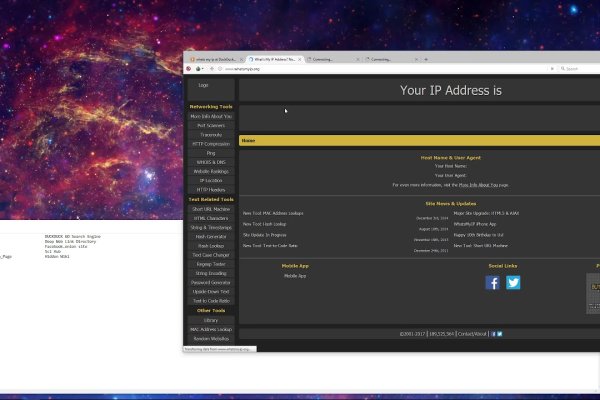Screen dimensions: 600x400
Task: Open the HTML Characters tool
Action: tap(211, 219)
